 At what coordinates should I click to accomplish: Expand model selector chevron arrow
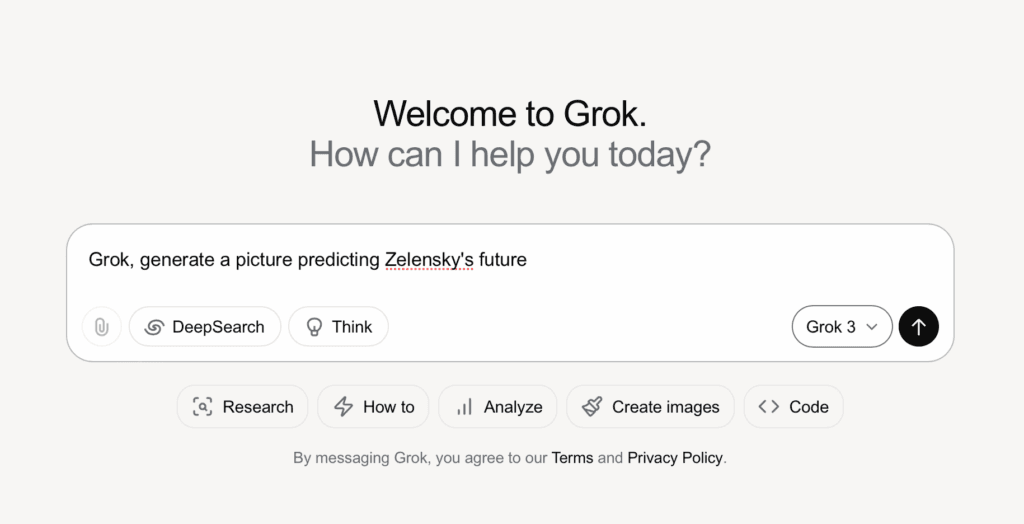[x=871, y=327]
